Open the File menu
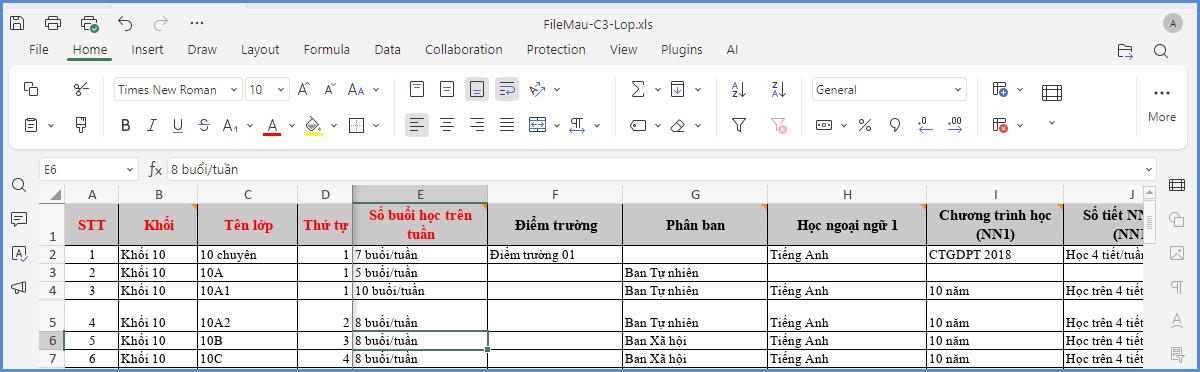 coord(39,50)
